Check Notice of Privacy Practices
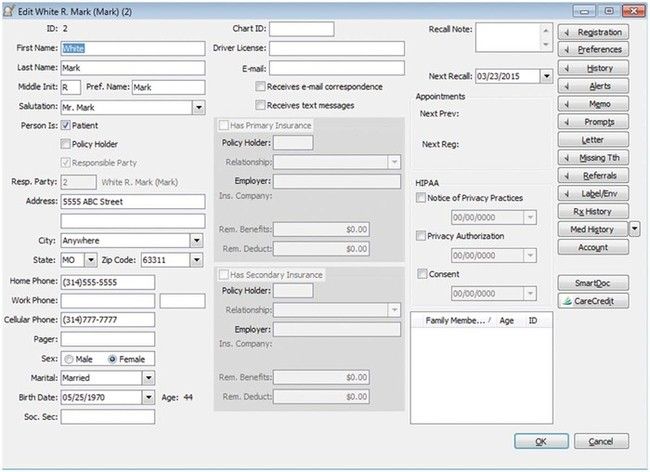The width and height of the screenshot is (650, 472). pyautogui.click(x=421, y=198)
